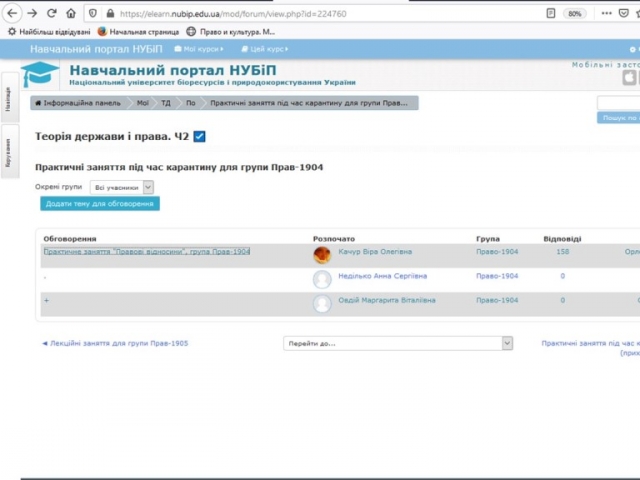This screenshot has height=480, width=640.
Task: Click the Практичні заняття під час карантину breadcrumb
Action: [x=309, y=103]
